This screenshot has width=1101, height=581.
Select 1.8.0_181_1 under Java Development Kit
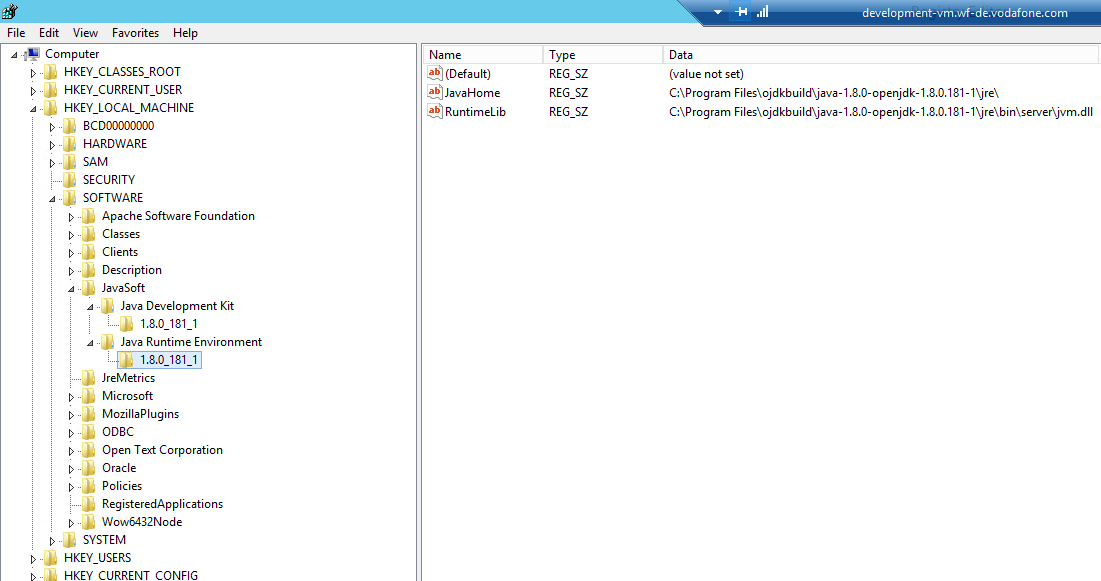pos(169,324)
